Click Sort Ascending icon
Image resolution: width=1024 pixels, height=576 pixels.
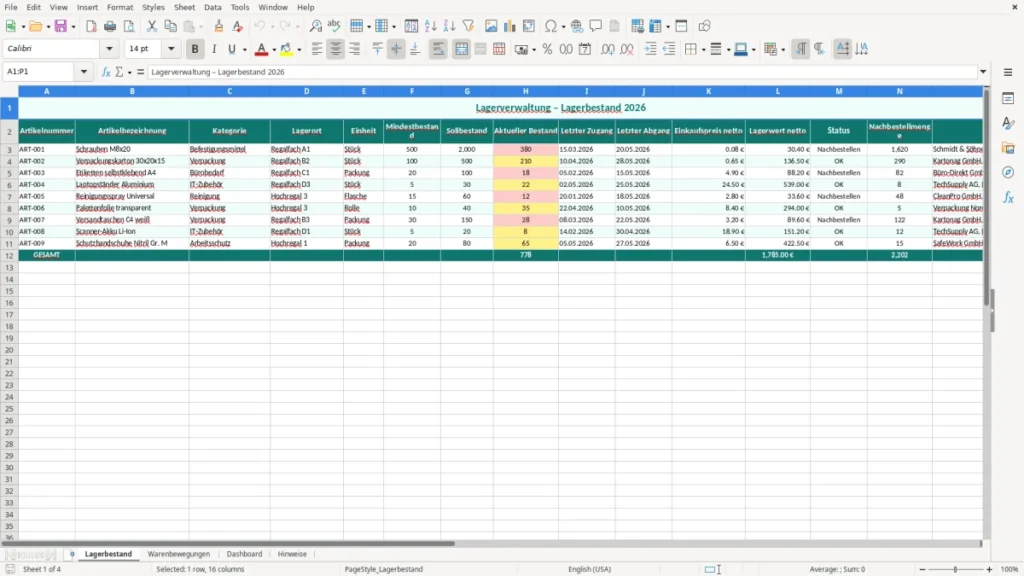430,26
